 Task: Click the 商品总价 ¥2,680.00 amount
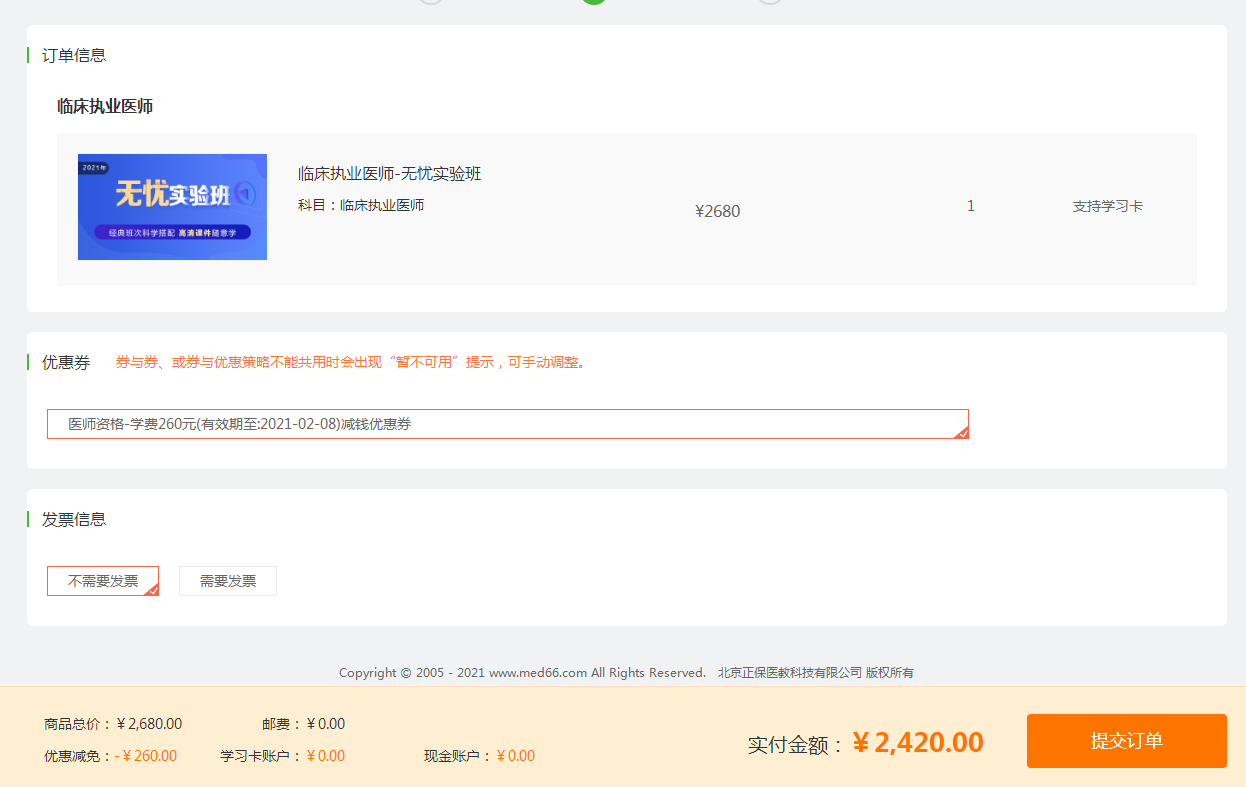pyautogui.click(x=149, y=724)
